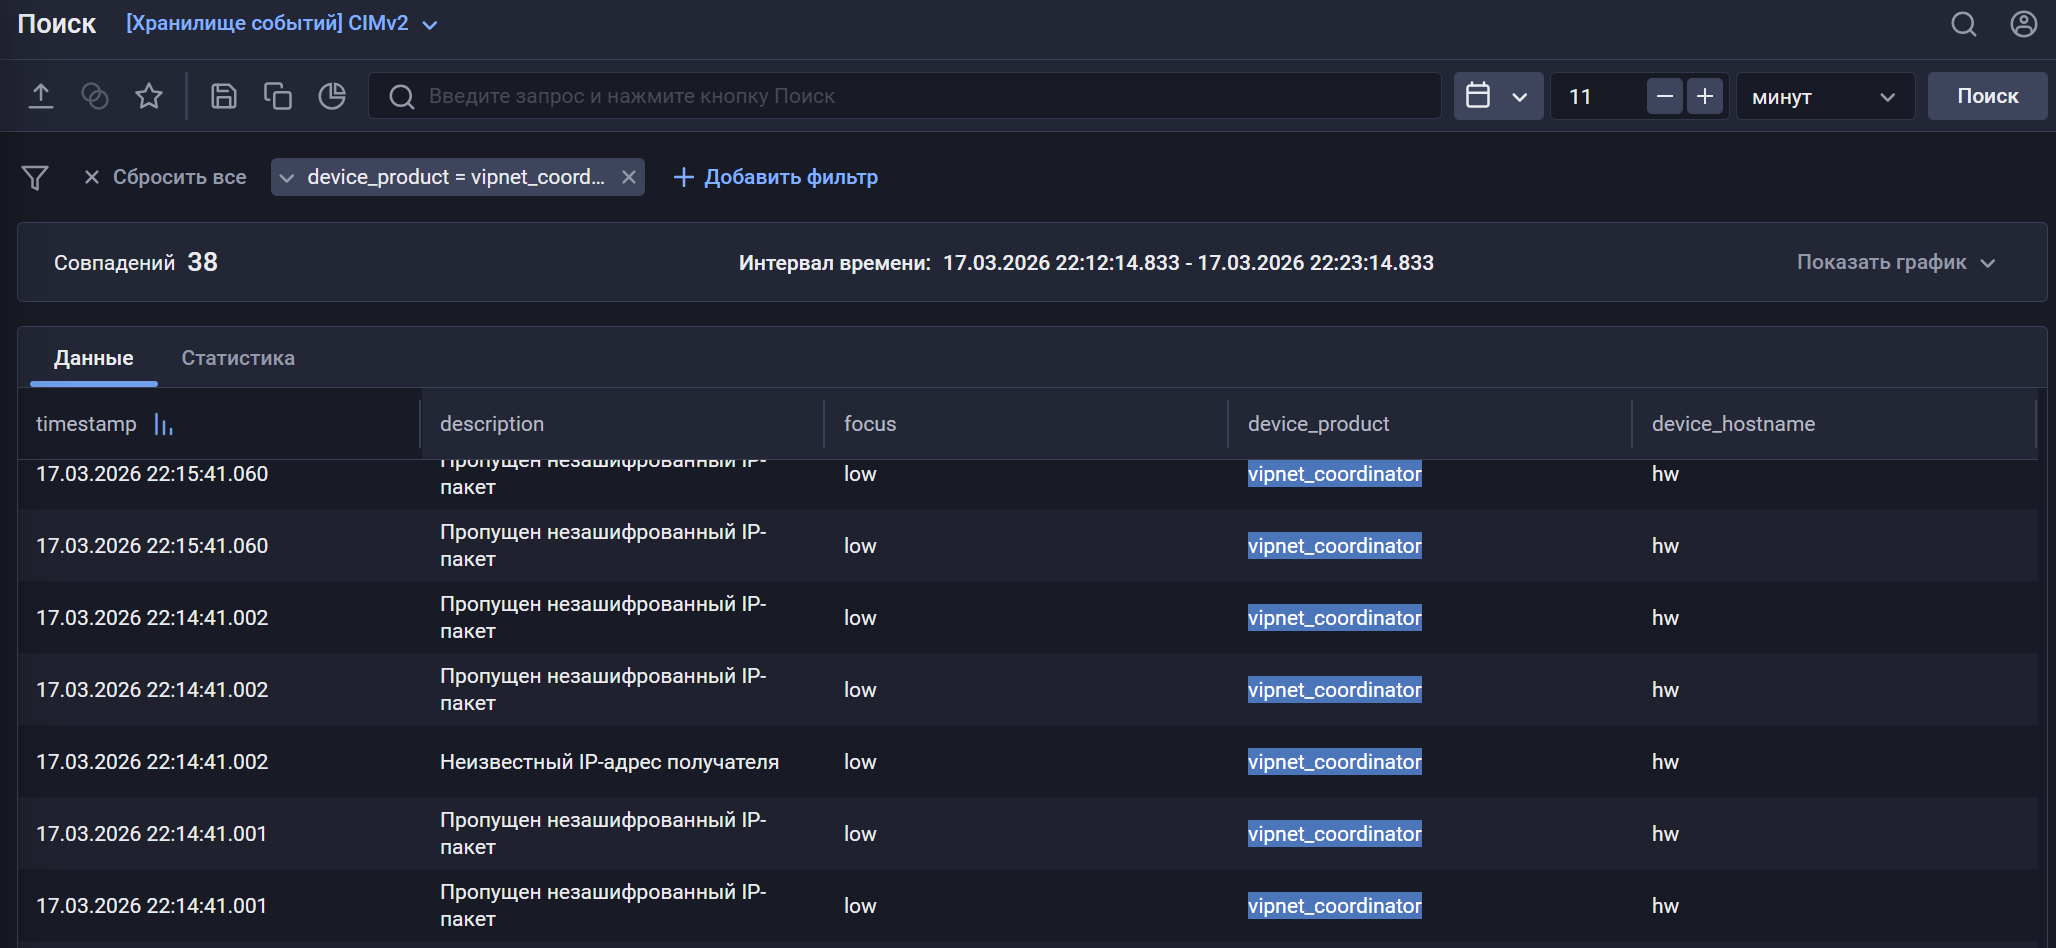Open the минут time unit dropdown
2056x948 pixels.
[x=1824, y=96]
